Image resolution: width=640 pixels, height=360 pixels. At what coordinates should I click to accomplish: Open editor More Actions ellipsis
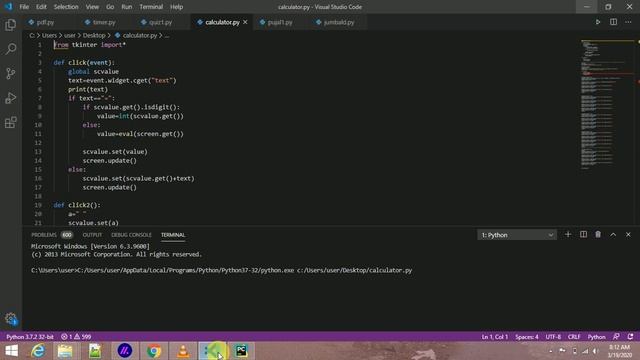[x=628, y=22]
